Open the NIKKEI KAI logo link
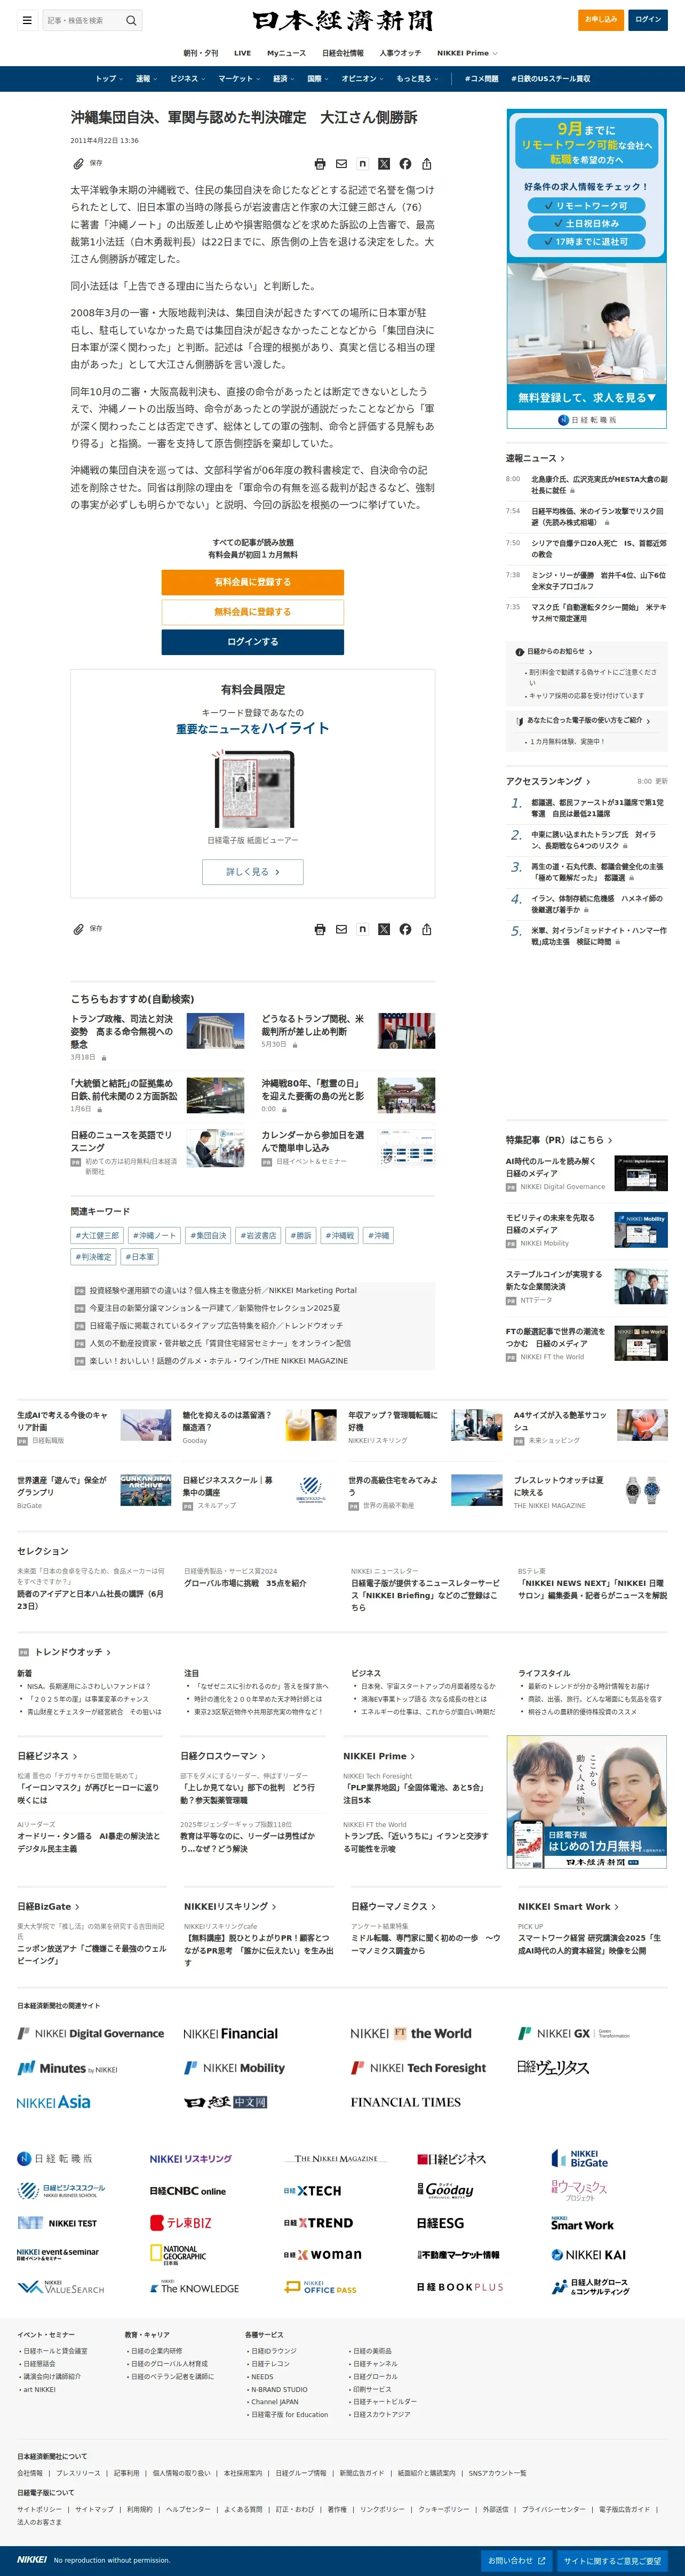 (589, 2254)
